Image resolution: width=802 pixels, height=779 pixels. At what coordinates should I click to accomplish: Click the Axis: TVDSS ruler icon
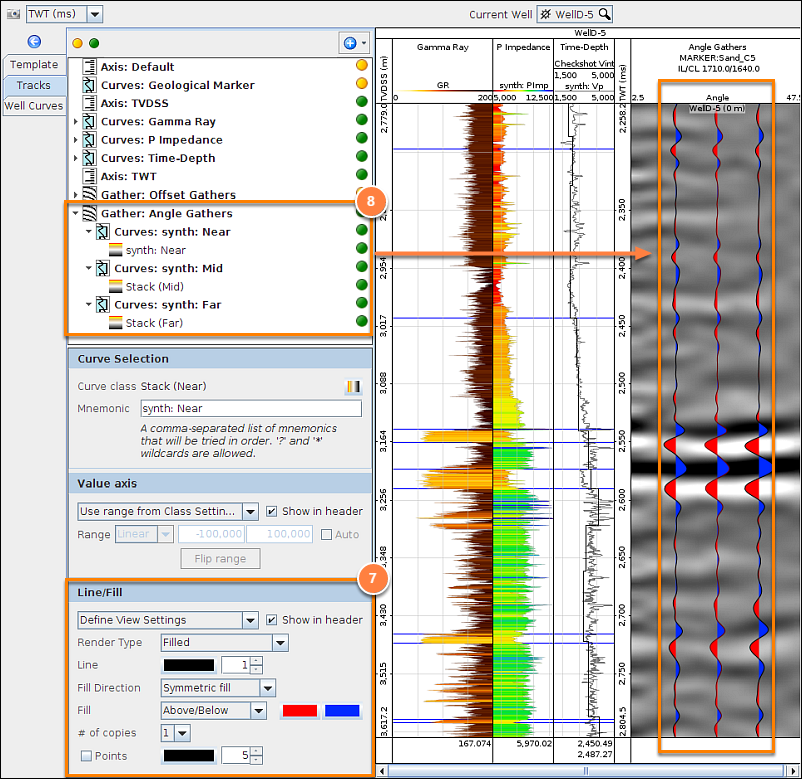click(x=88, y=104)
